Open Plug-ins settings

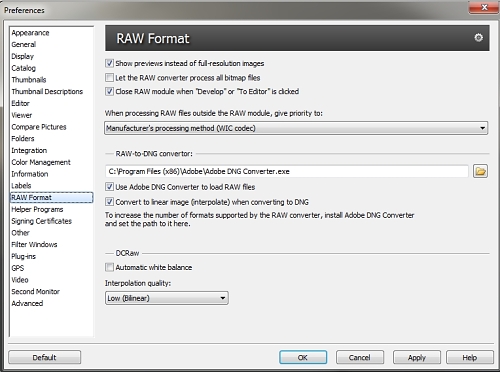pyautogui.click(x=23, y=256)
